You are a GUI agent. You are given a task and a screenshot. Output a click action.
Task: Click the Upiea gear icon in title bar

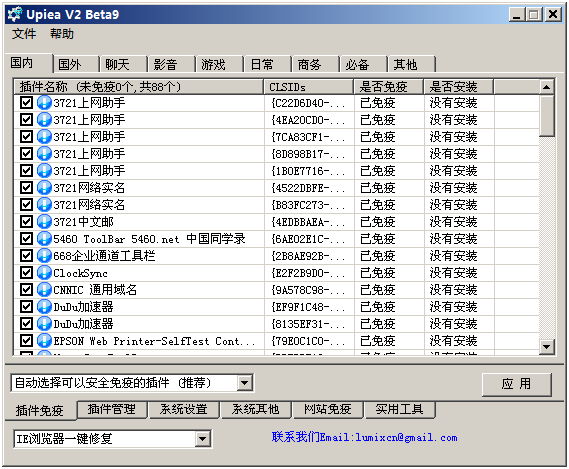click(15, 14)
